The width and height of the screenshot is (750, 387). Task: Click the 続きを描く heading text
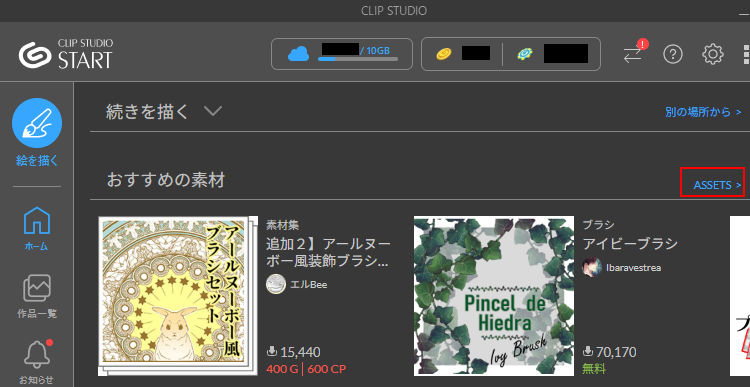coord(148,112)
